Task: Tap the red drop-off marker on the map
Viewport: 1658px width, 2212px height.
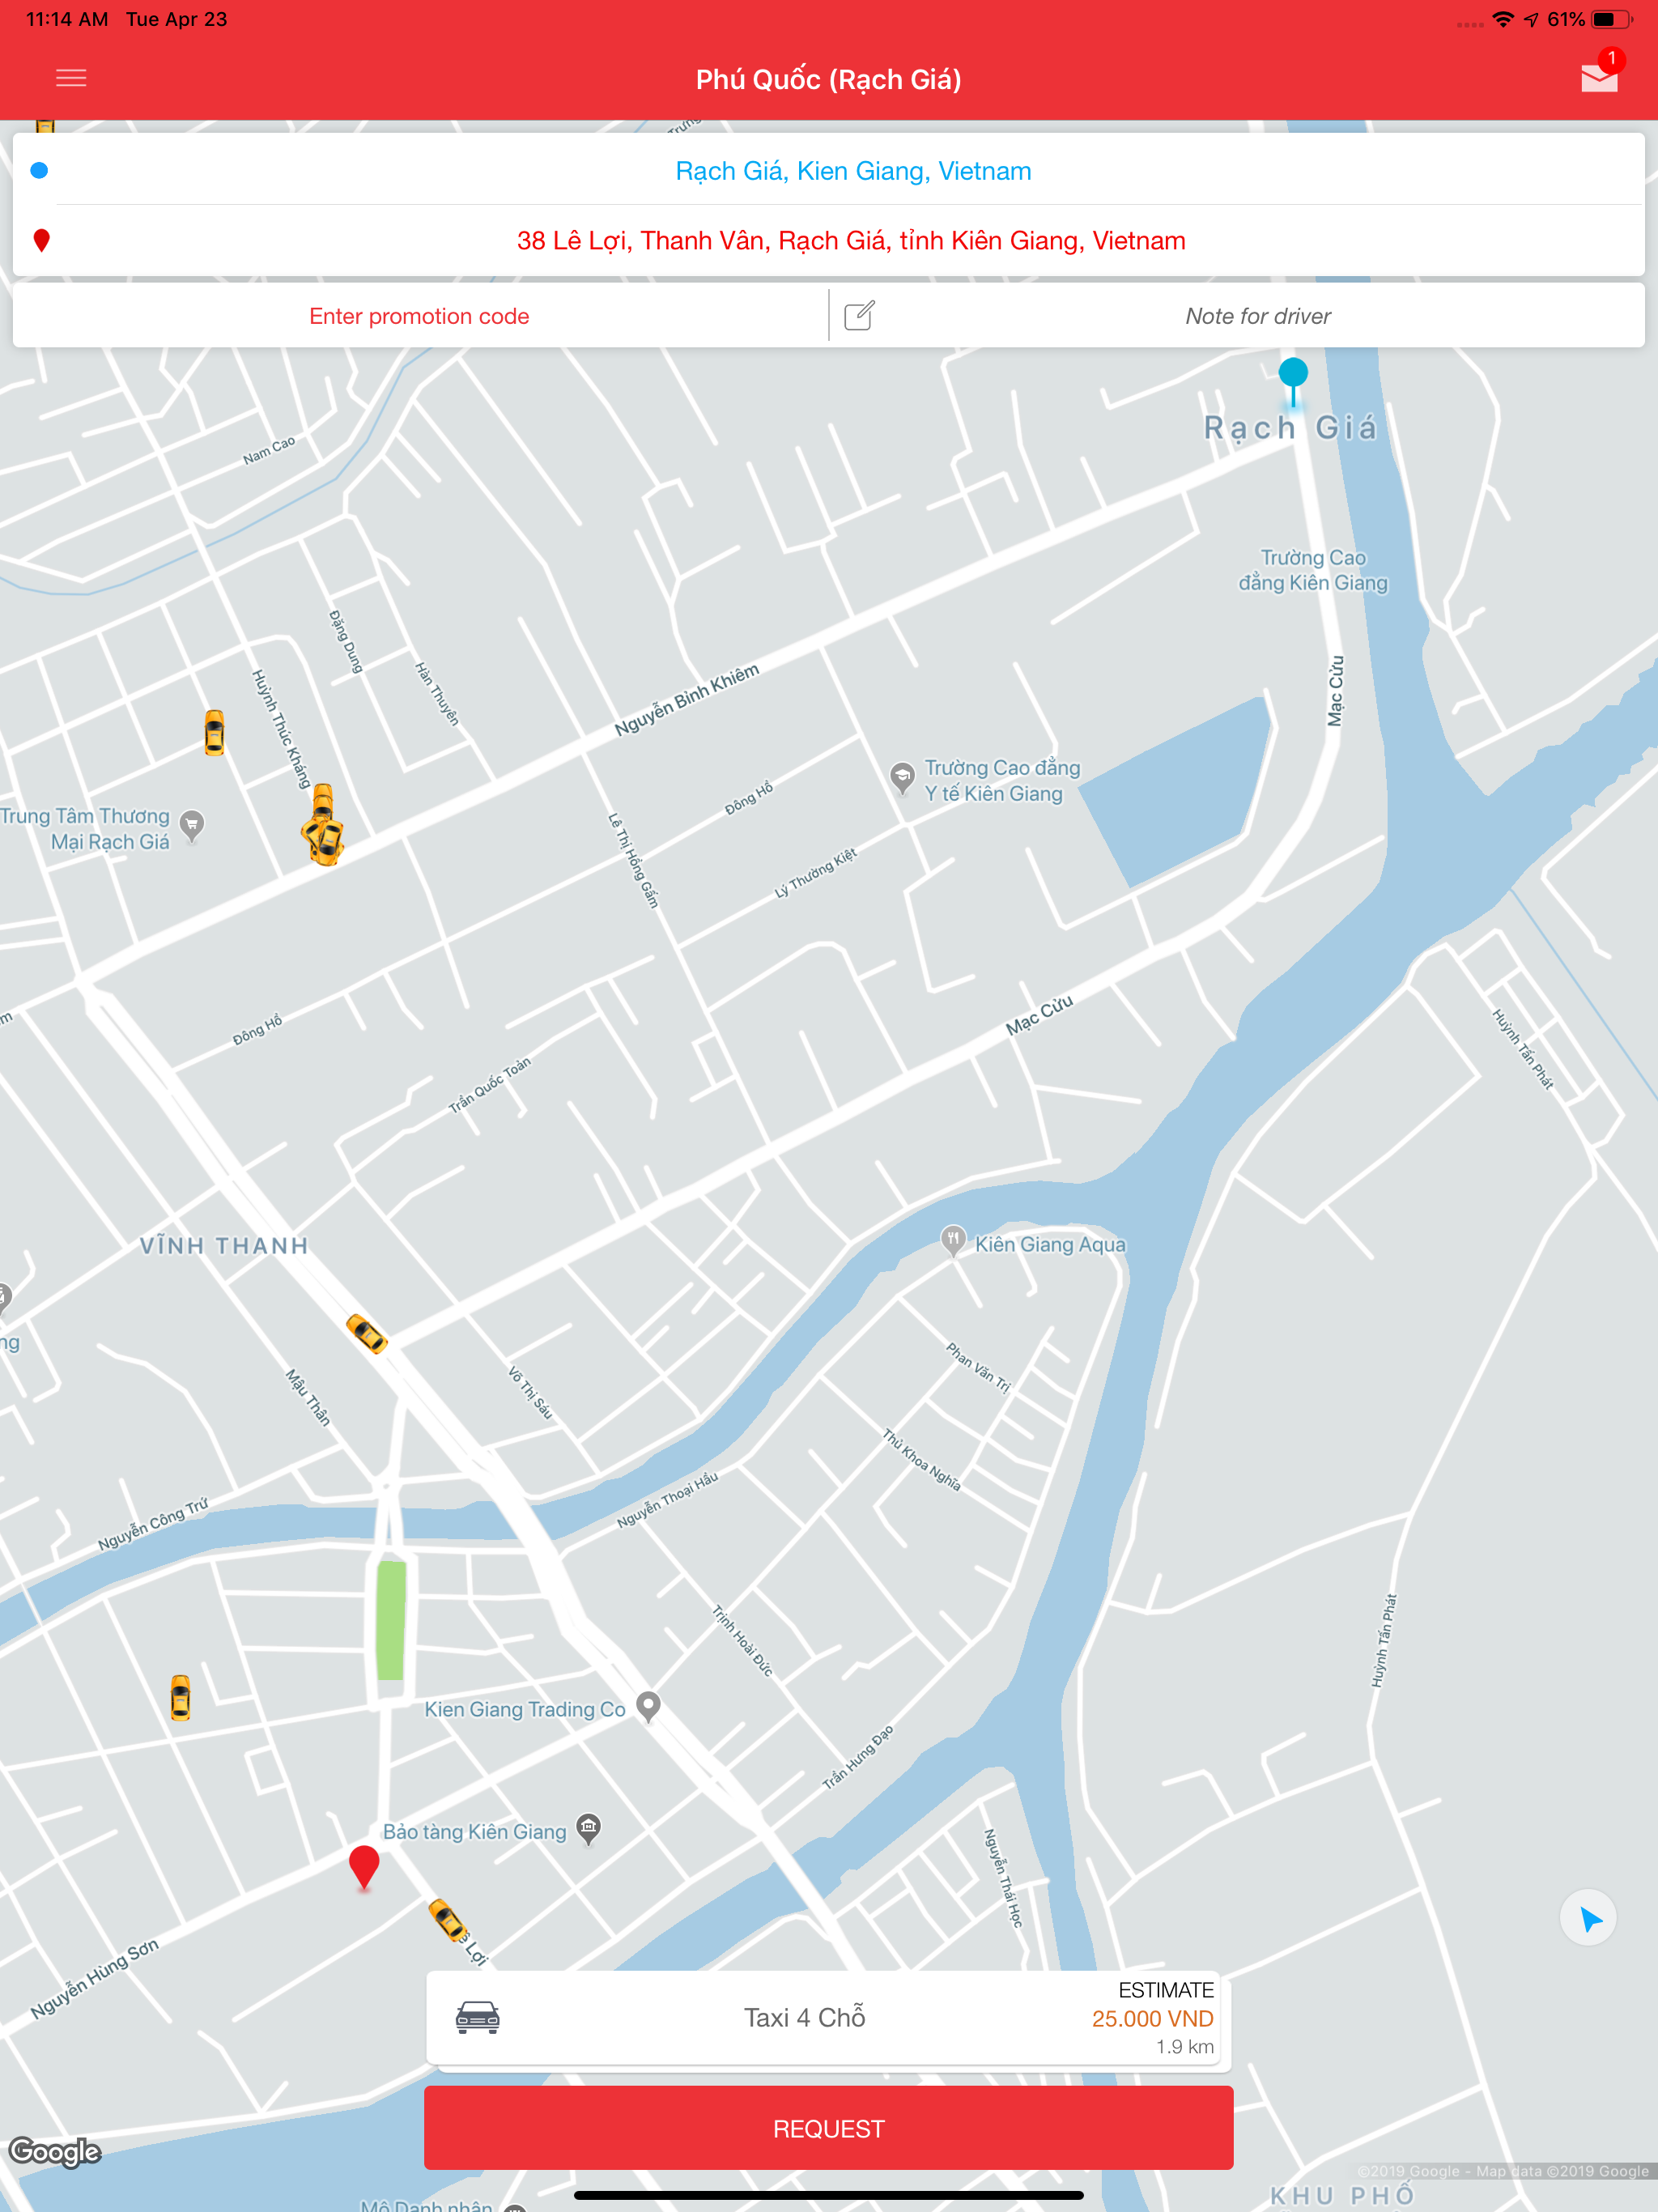Action: pyautogui.click(x=364, y=1866)
